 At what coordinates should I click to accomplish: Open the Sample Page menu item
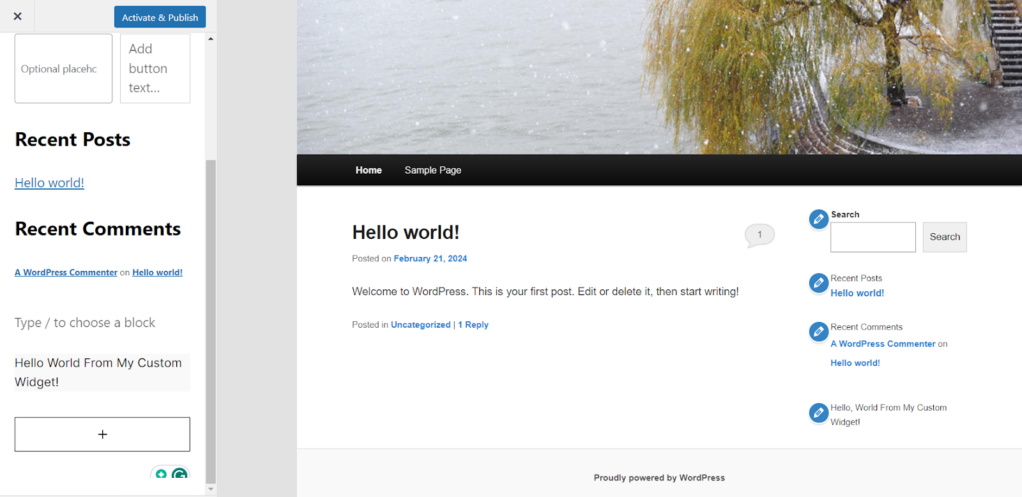tap(433, 170)
